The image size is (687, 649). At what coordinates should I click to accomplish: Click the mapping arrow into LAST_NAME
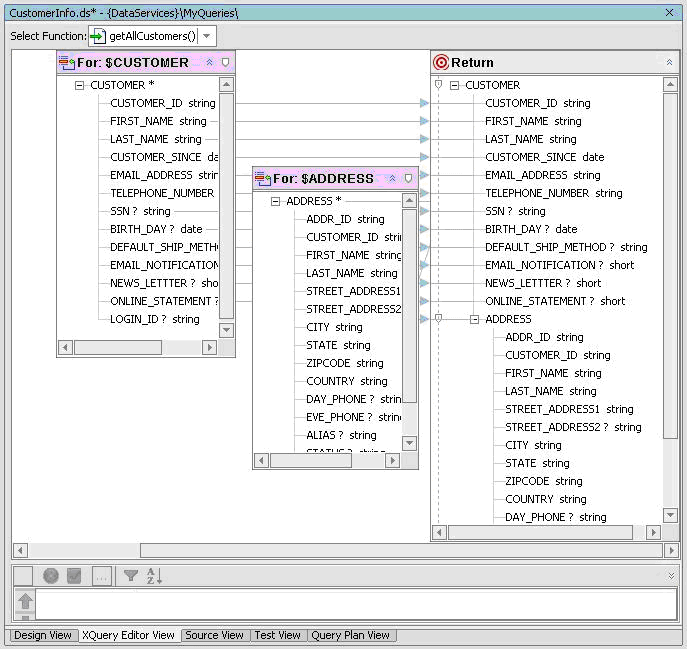coord(424,139)
